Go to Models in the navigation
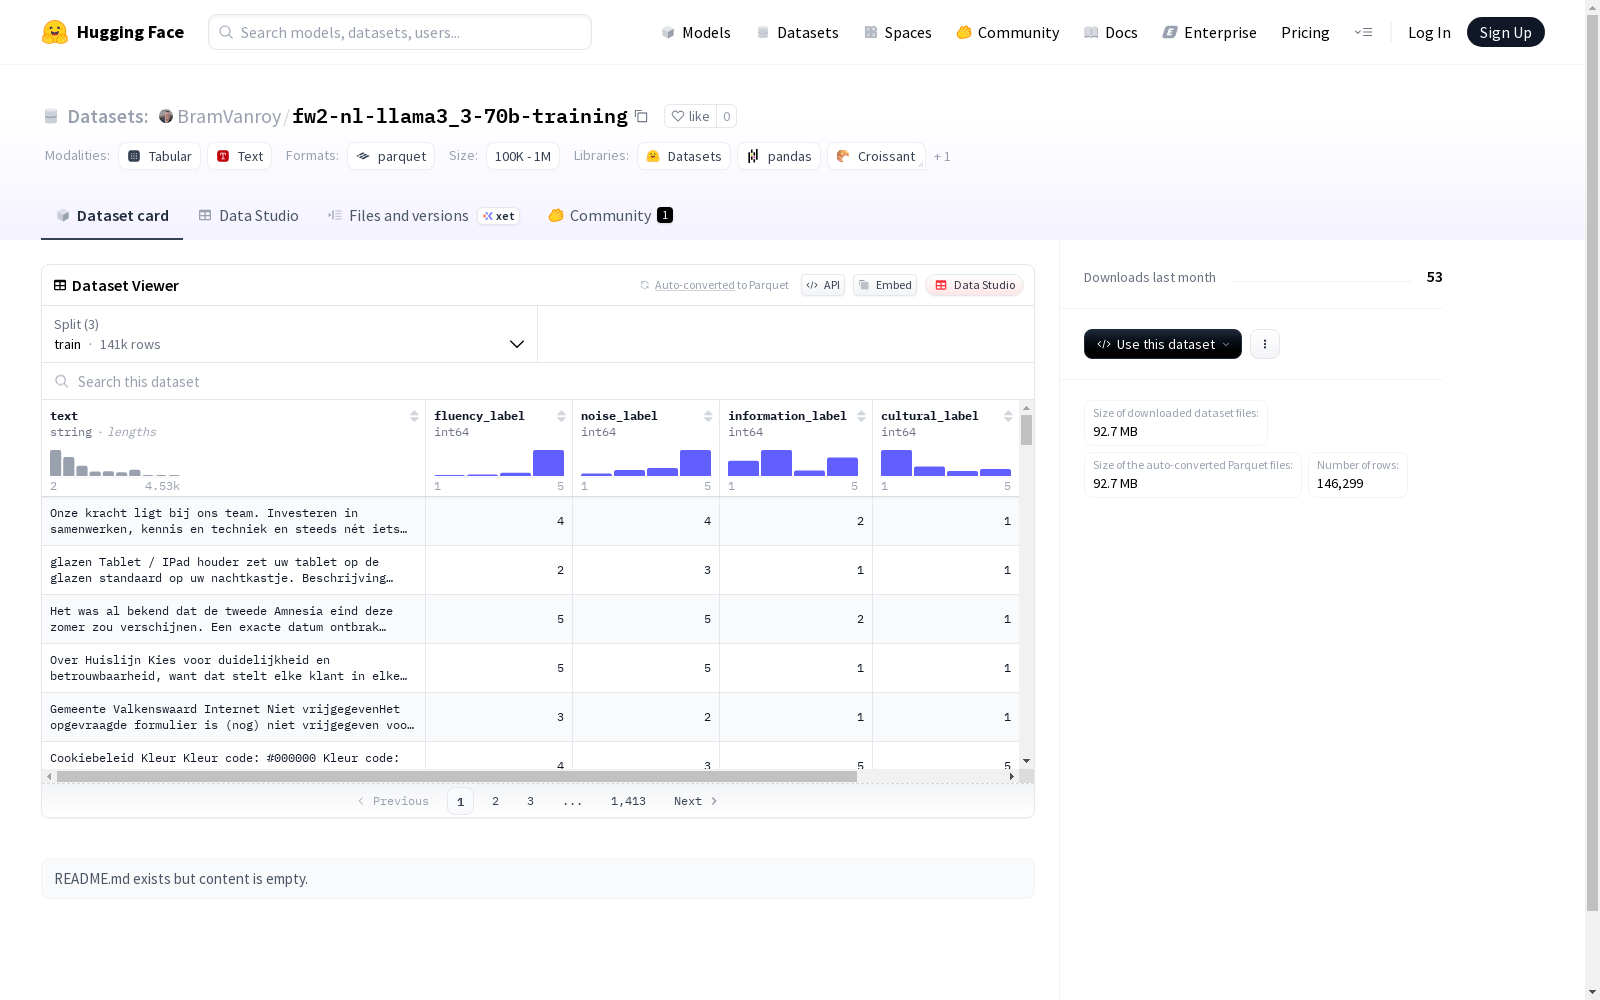Image resolution: width=1600 pixels, height=1000 pixels. pos(696,32)
